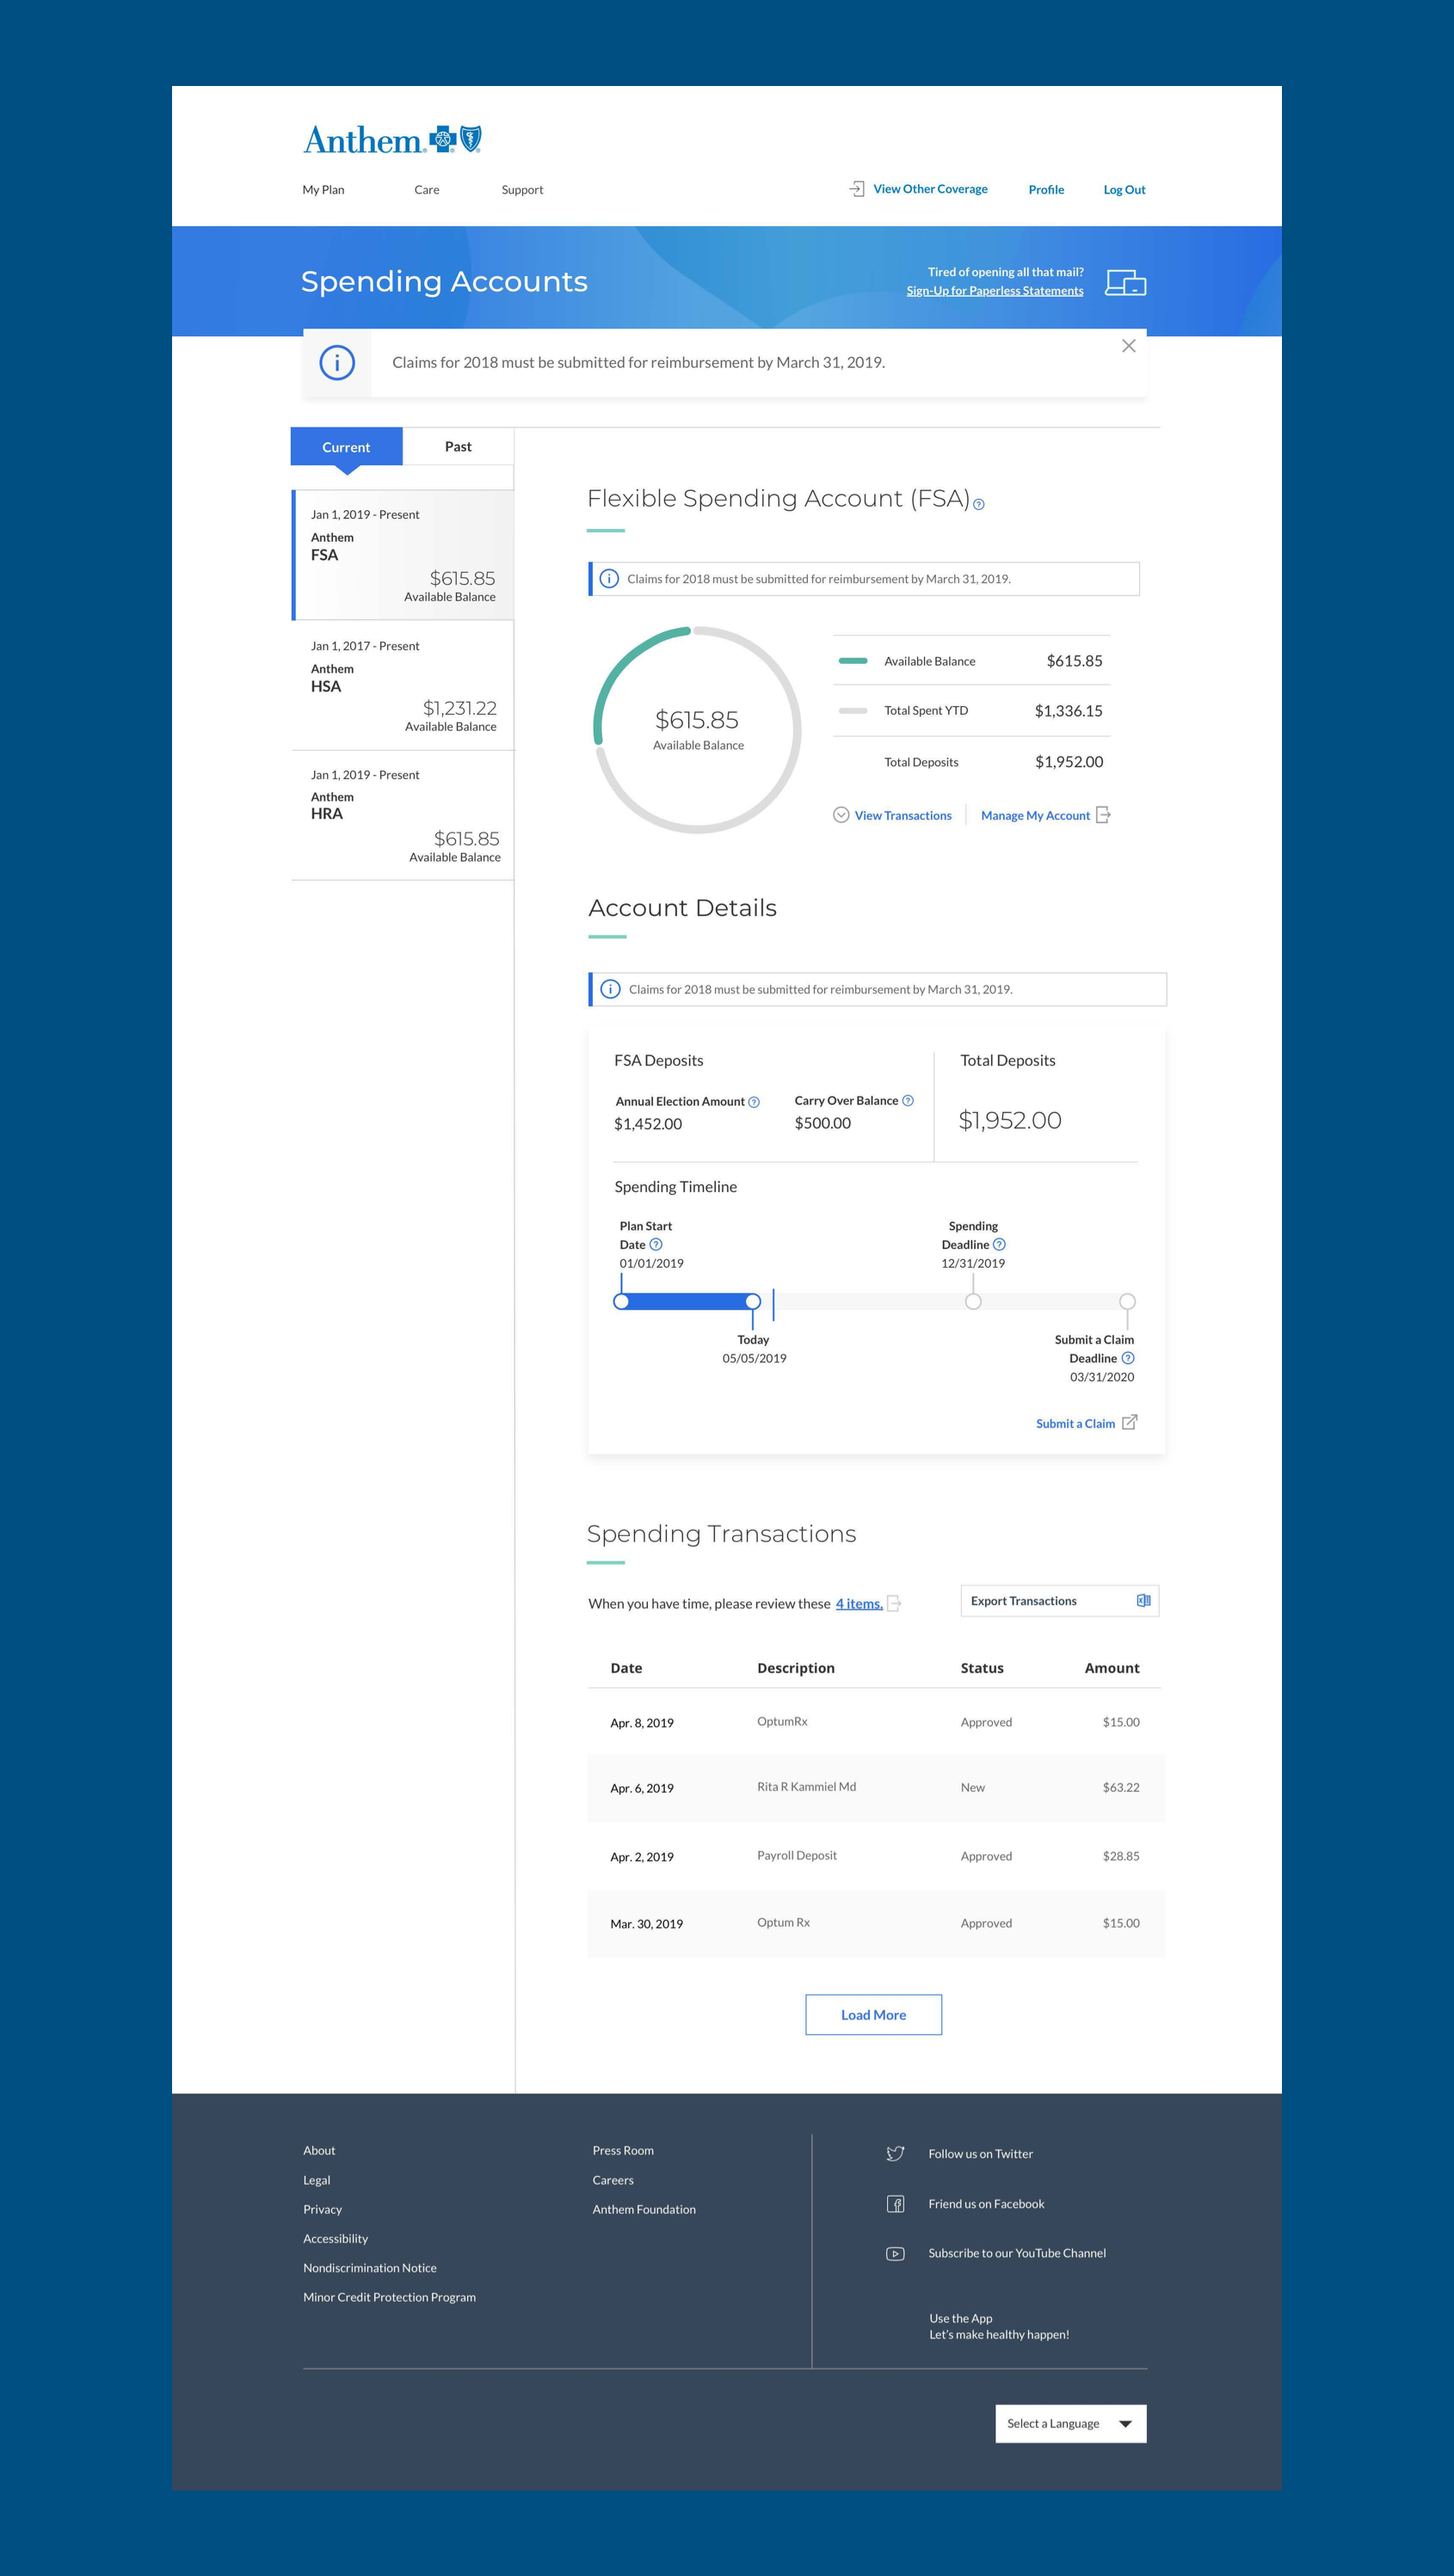Click the Load More button
The width and height of the screenshot is (1454, 2576).
click(x=873, y=2015)
